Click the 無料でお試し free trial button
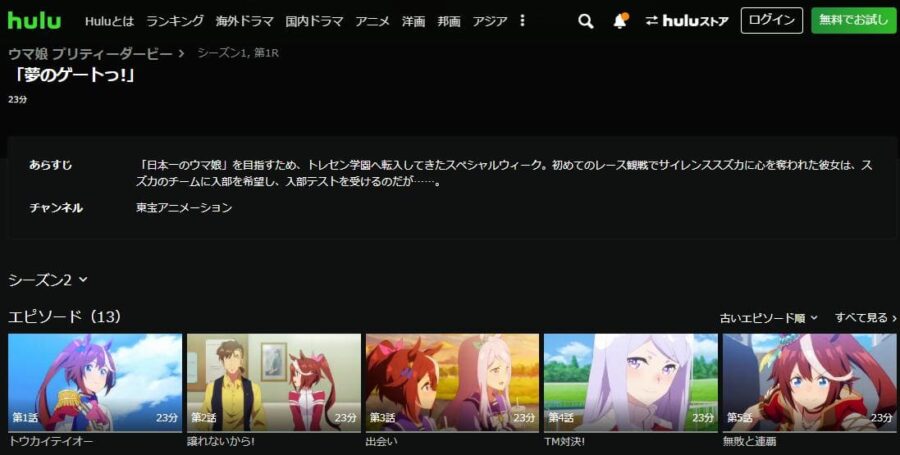 (x=854, y=21)
